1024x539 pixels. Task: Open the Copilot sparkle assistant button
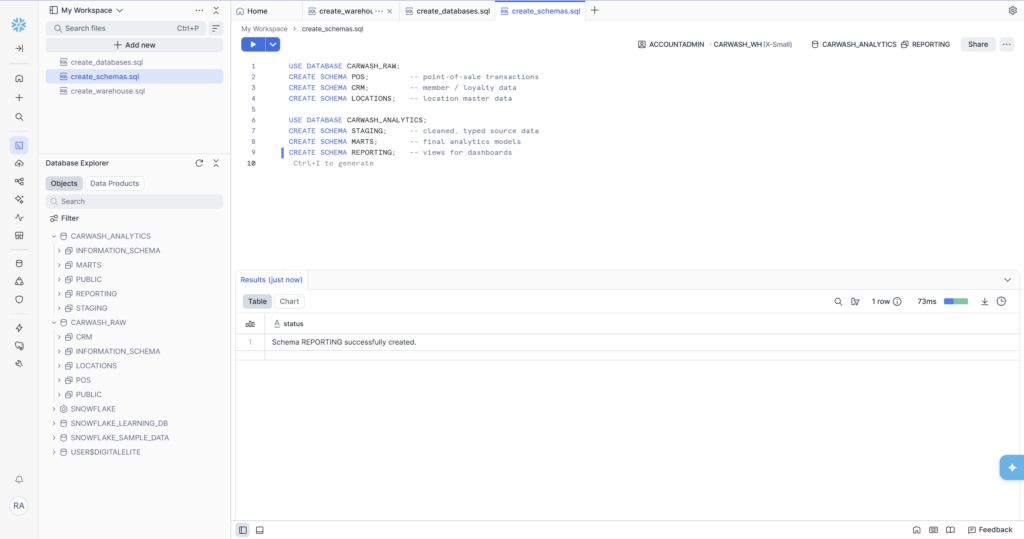[x=1011, y=467]
